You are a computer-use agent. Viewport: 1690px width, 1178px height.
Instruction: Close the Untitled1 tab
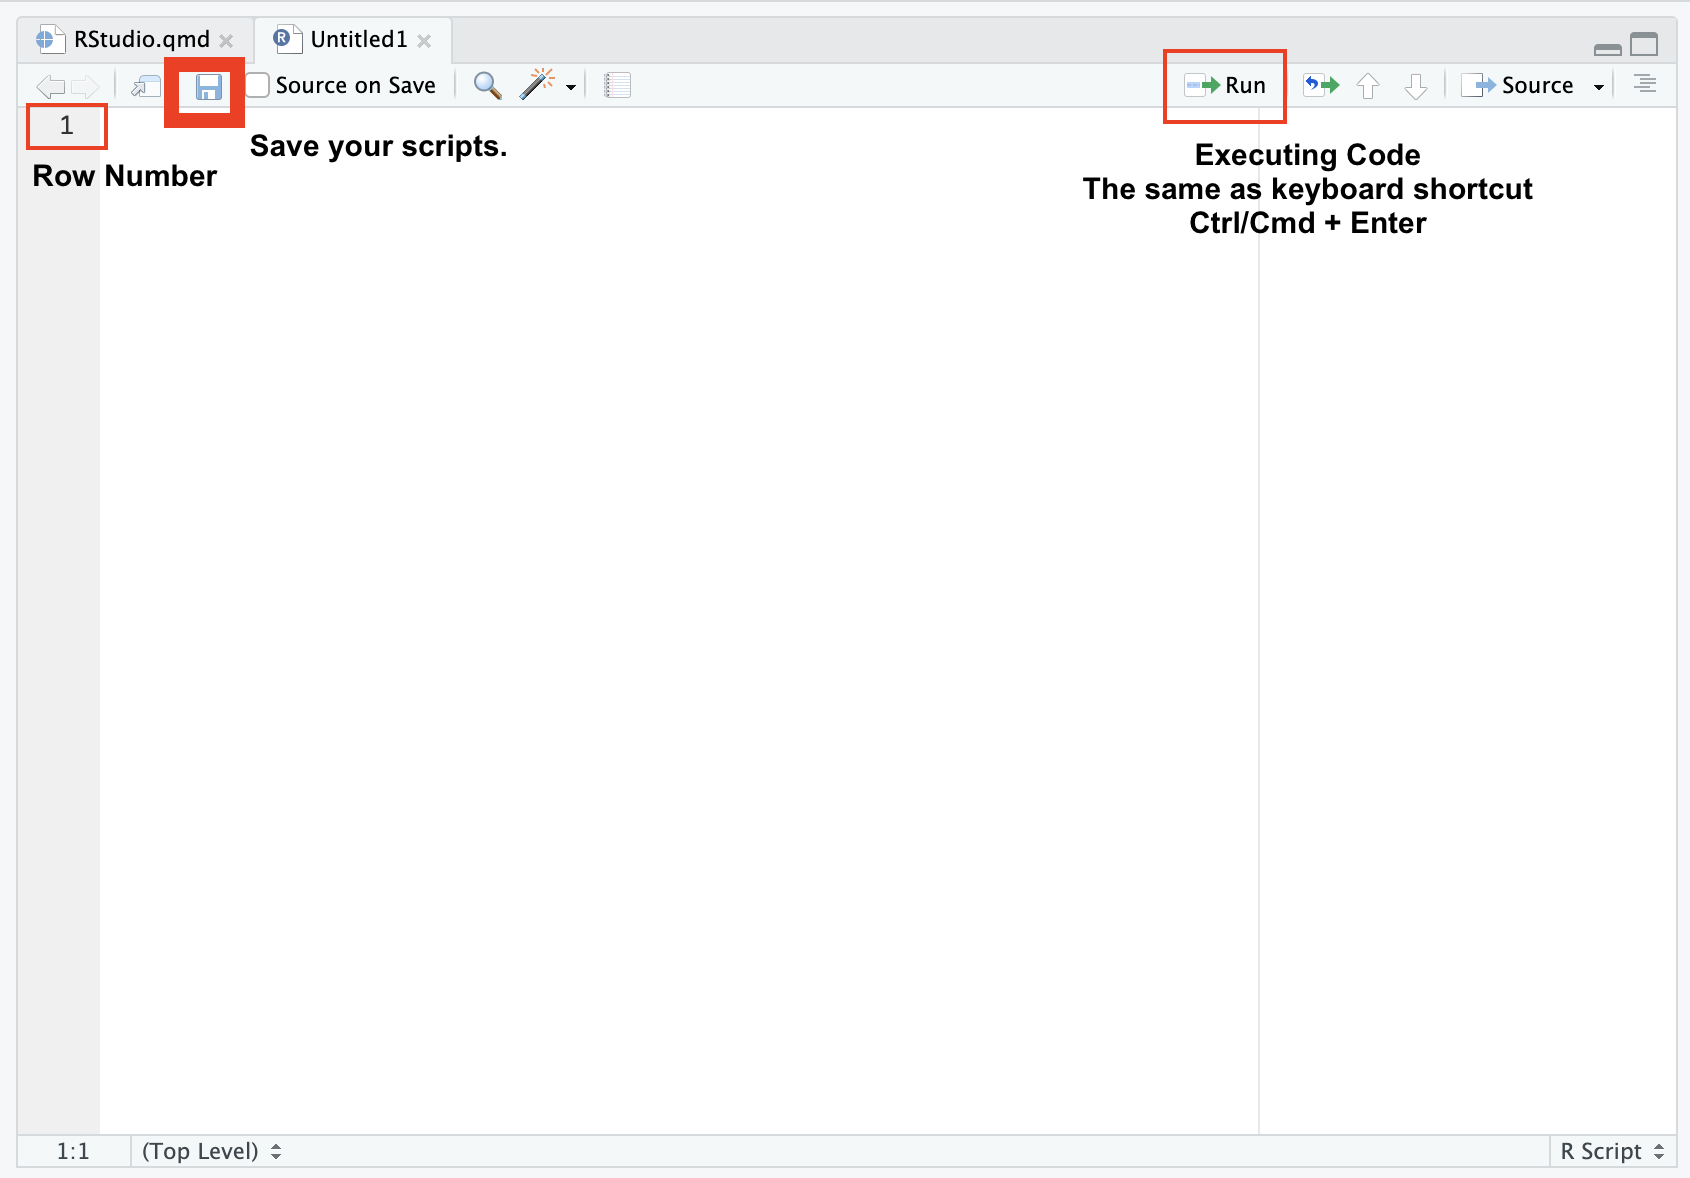click(x=425, y=41)
